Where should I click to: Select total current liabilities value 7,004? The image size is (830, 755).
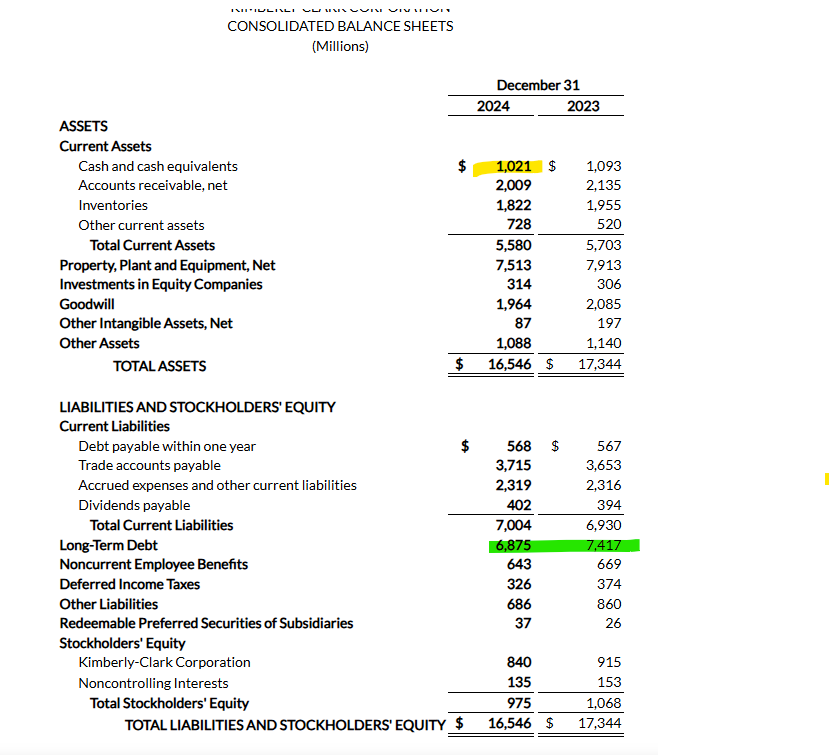tap(513, 526)
